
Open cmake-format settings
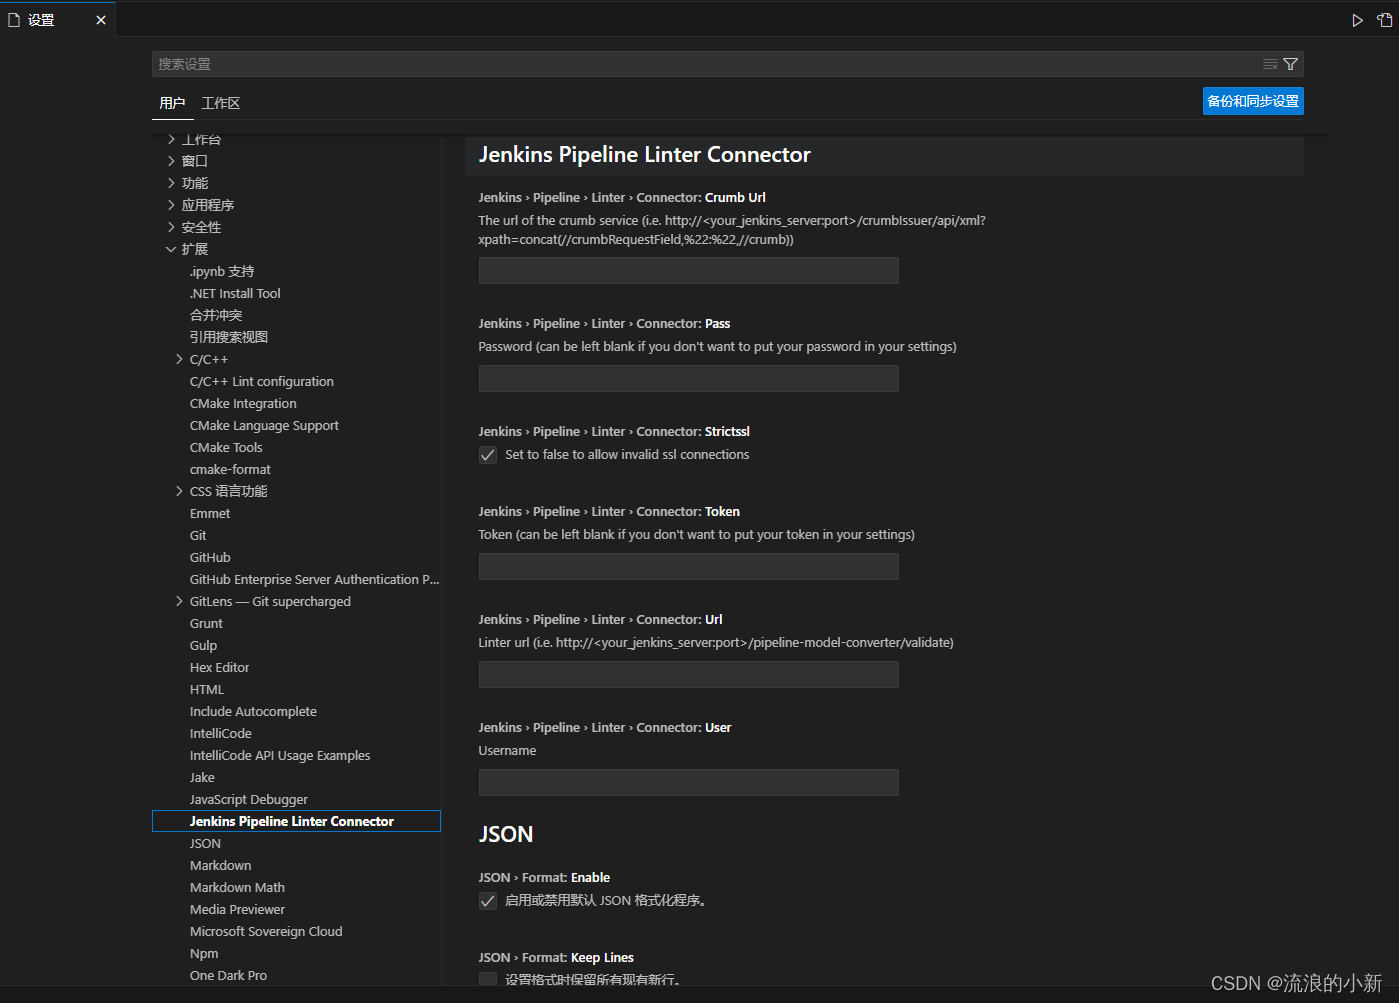(x=230, y=469)
